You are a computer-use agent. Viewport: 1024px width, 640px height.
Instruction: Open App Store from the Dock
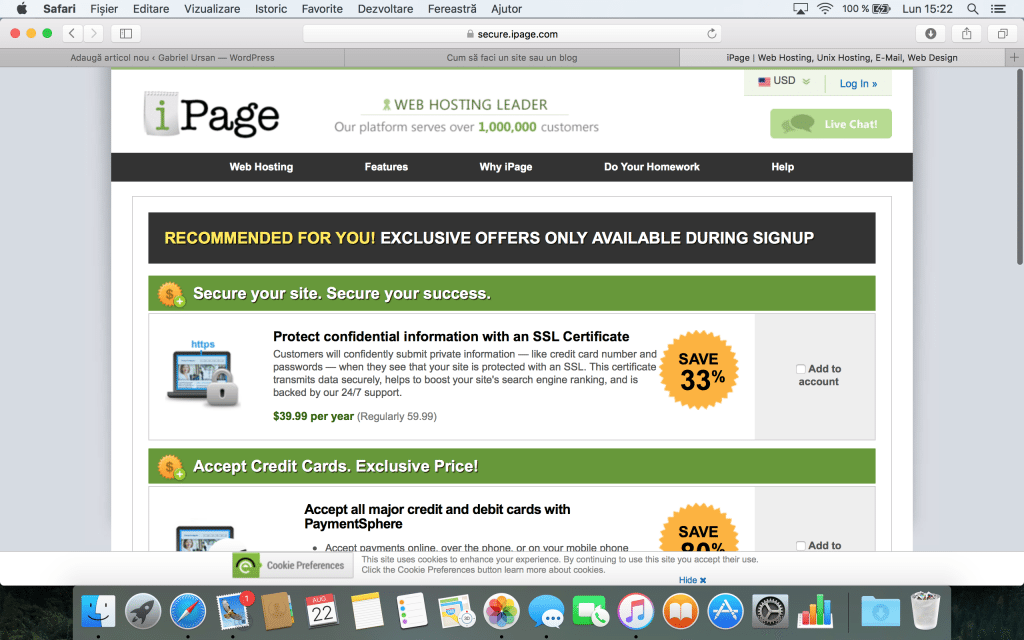click(726, 612)
